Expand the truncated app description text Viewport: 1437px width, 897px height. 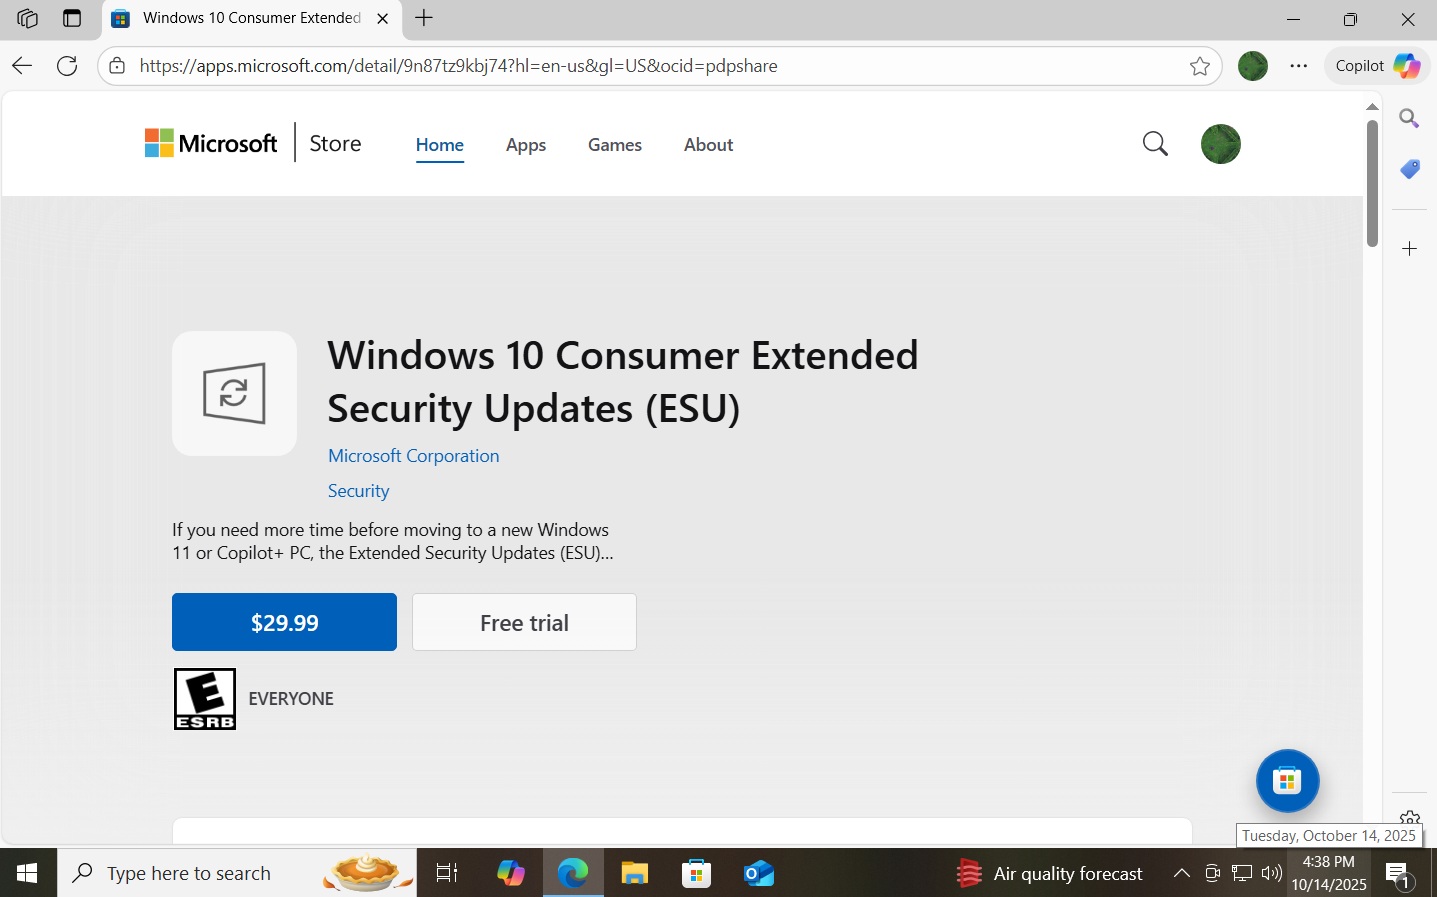click(393, 541)
